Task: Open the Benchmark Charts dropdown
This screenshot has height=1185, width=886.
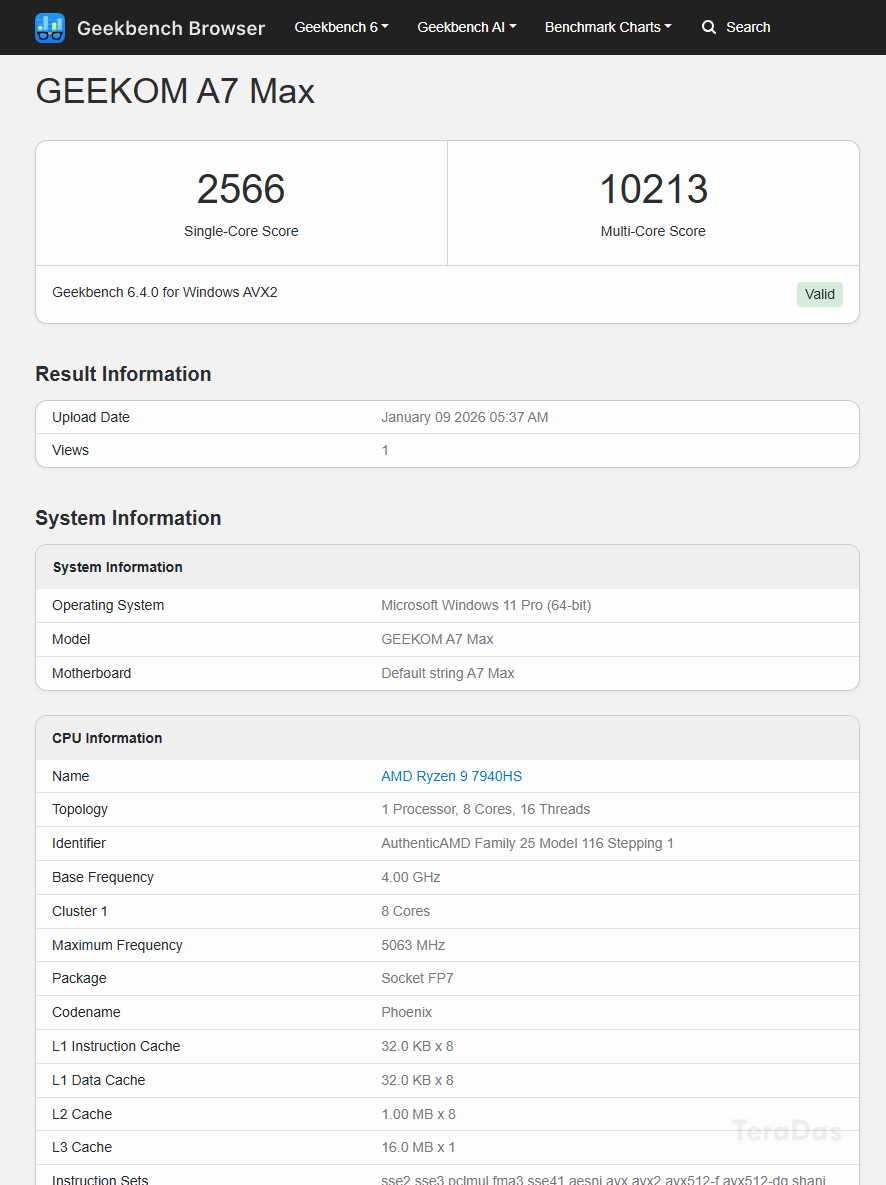Action: tap(608, 27)
